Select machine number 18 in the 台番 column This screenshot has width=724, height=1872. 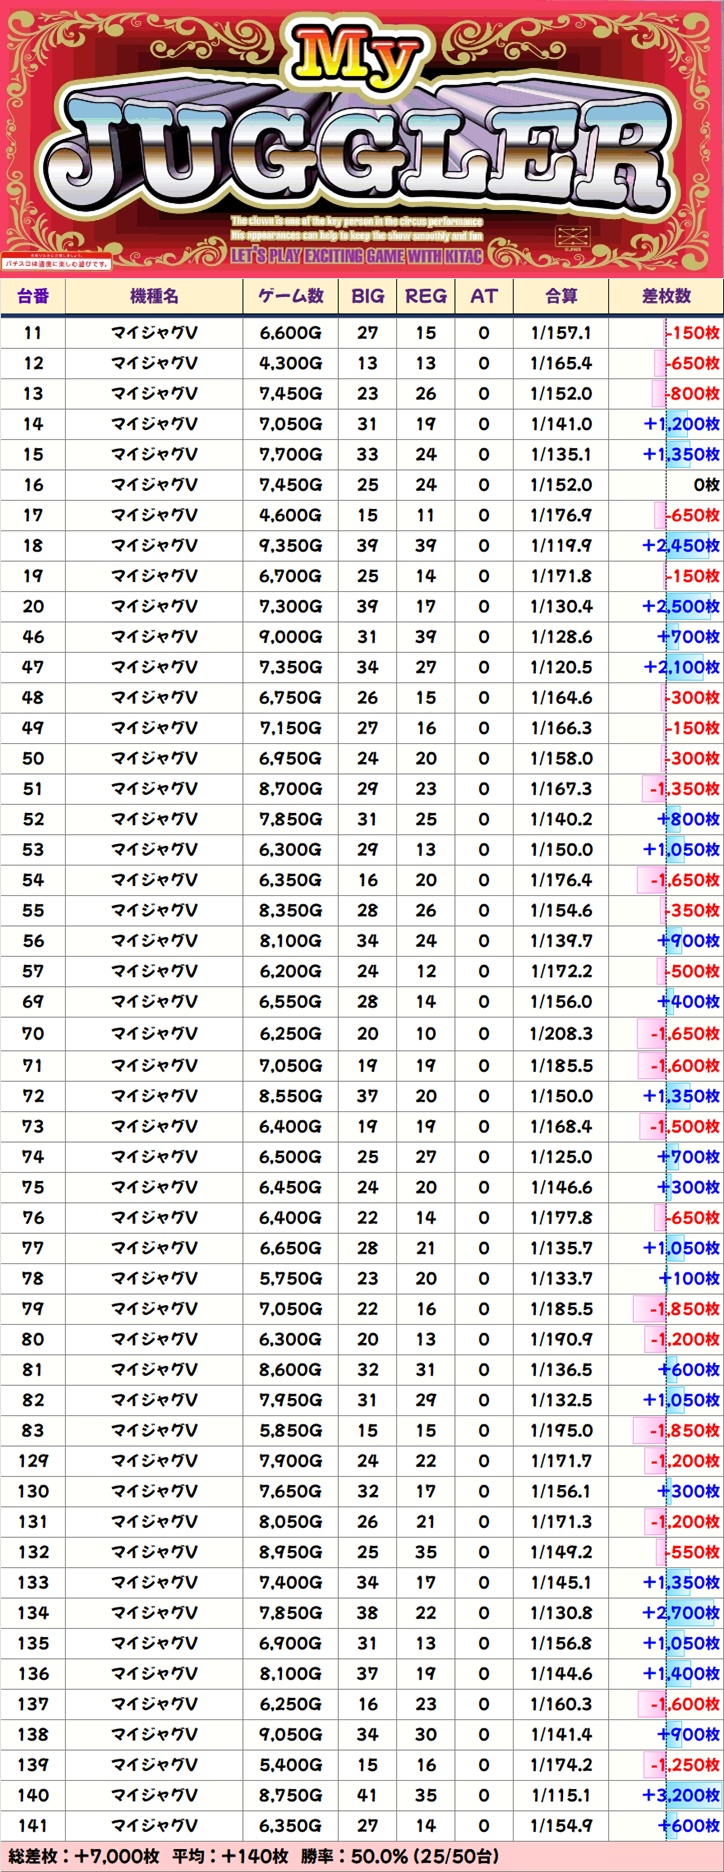pos(33,546)
